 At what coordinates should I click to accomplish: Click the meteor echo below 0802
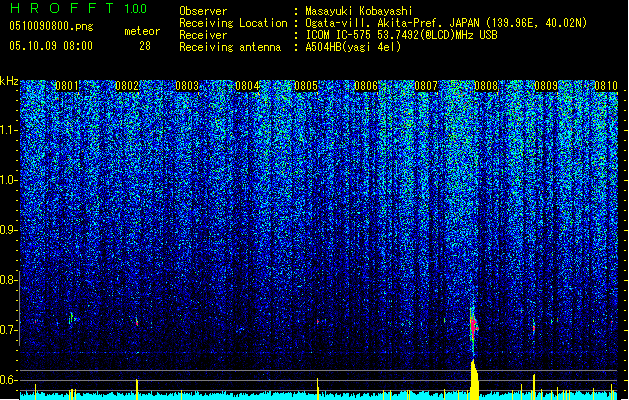(137, 322)
